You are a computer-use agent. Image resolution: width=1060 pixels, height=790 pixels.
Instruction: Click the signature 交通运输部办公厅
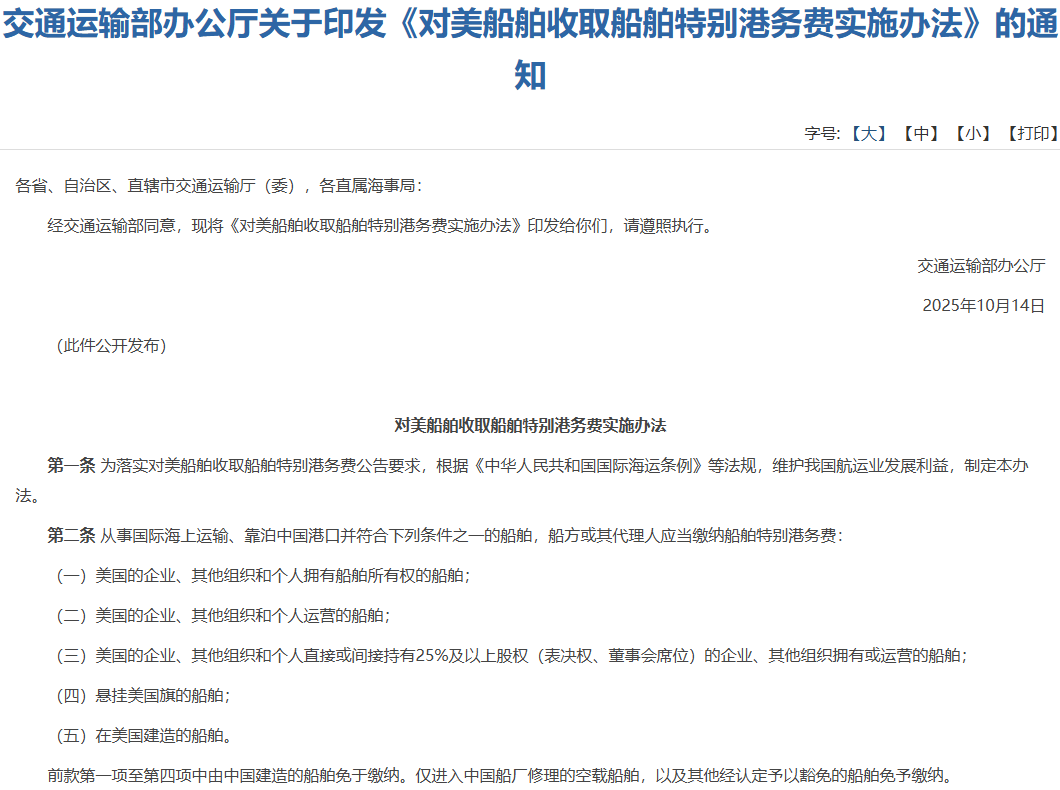pyautogui.click(x=980, y=265)
